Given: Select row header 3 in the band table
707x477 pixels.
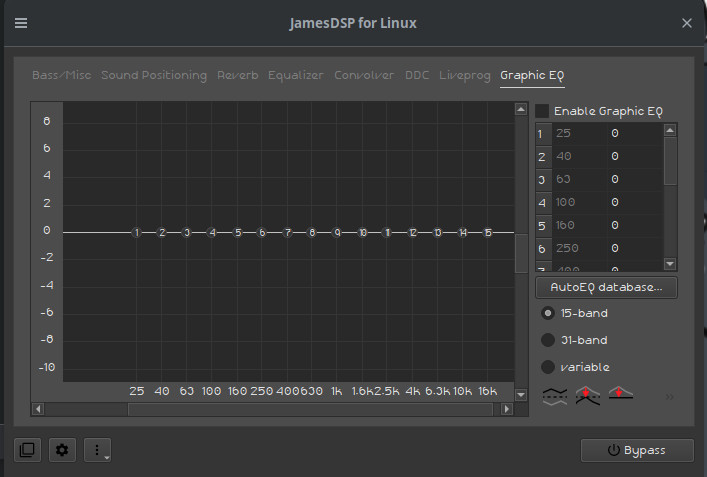Looking at the screenshot, I should pyautogui.click(x=543, y=179).
